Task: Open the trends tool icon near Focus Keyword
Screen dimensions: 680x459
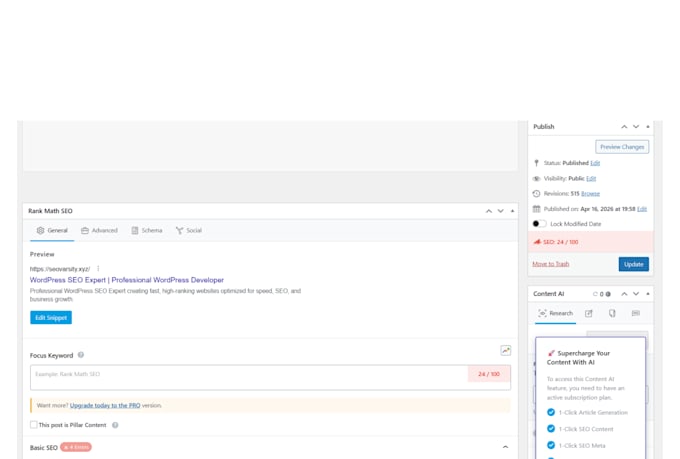Action: click(x=506, y=351)
